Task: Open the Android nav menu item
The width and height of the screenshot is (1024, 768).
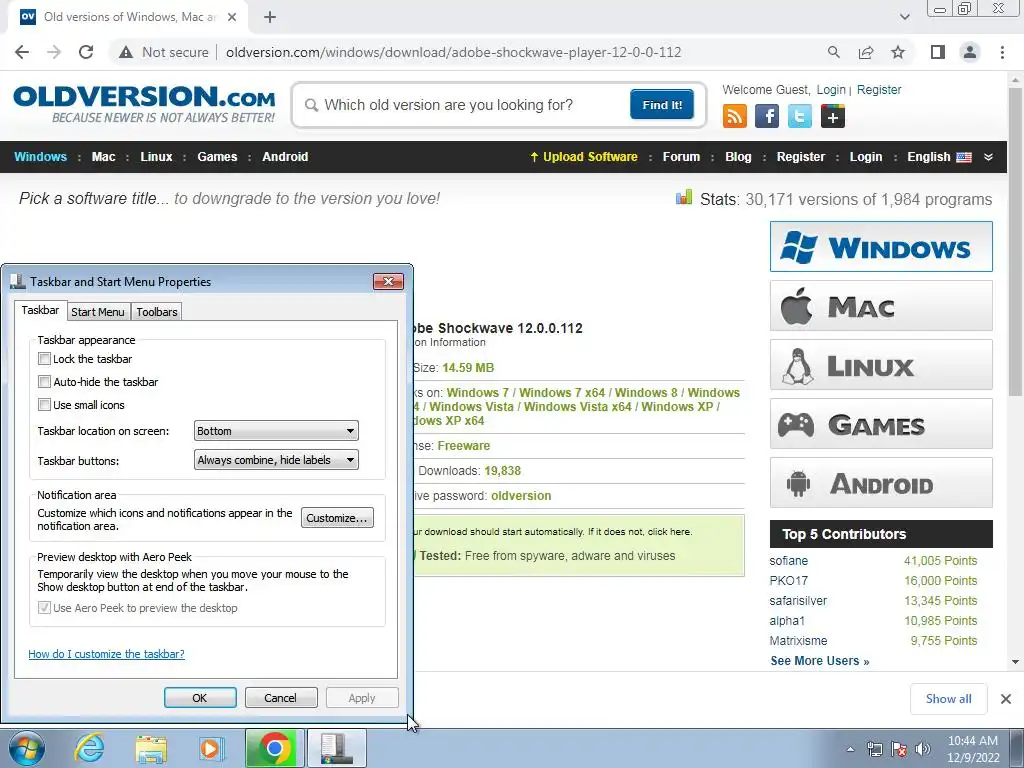Action: point(285,157)
